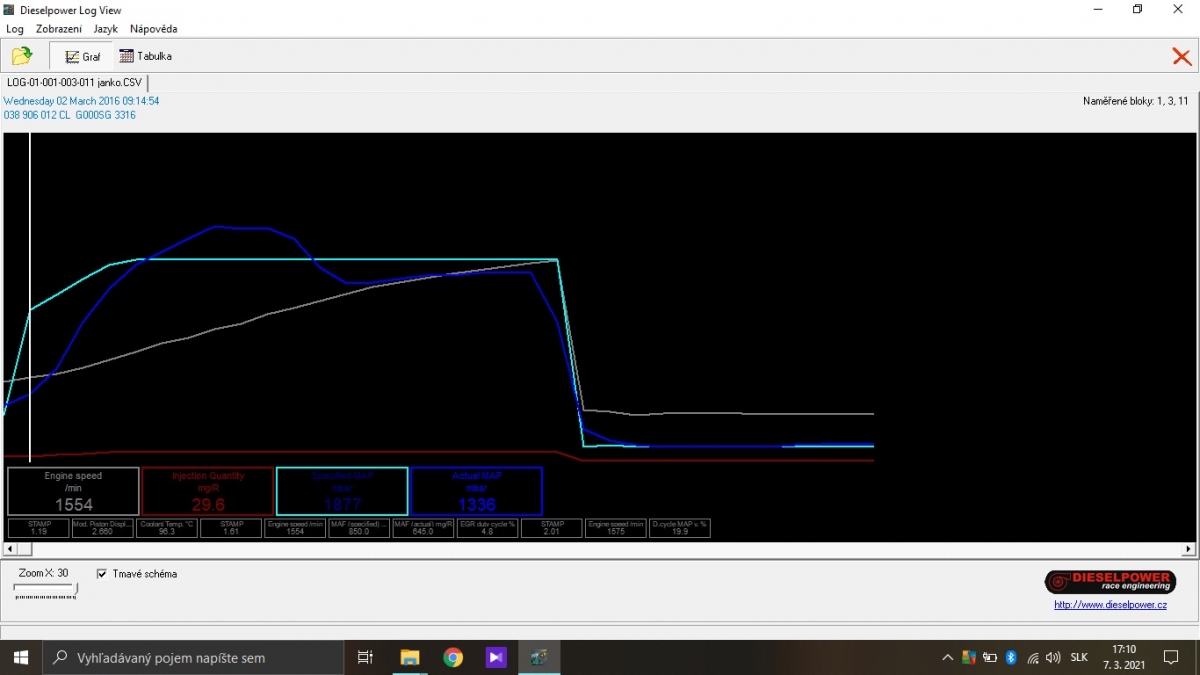The height and width of the screenshot is (675, 1200).
Task: Switch to the Graf chart view
Action: click(x=83, y=57)
